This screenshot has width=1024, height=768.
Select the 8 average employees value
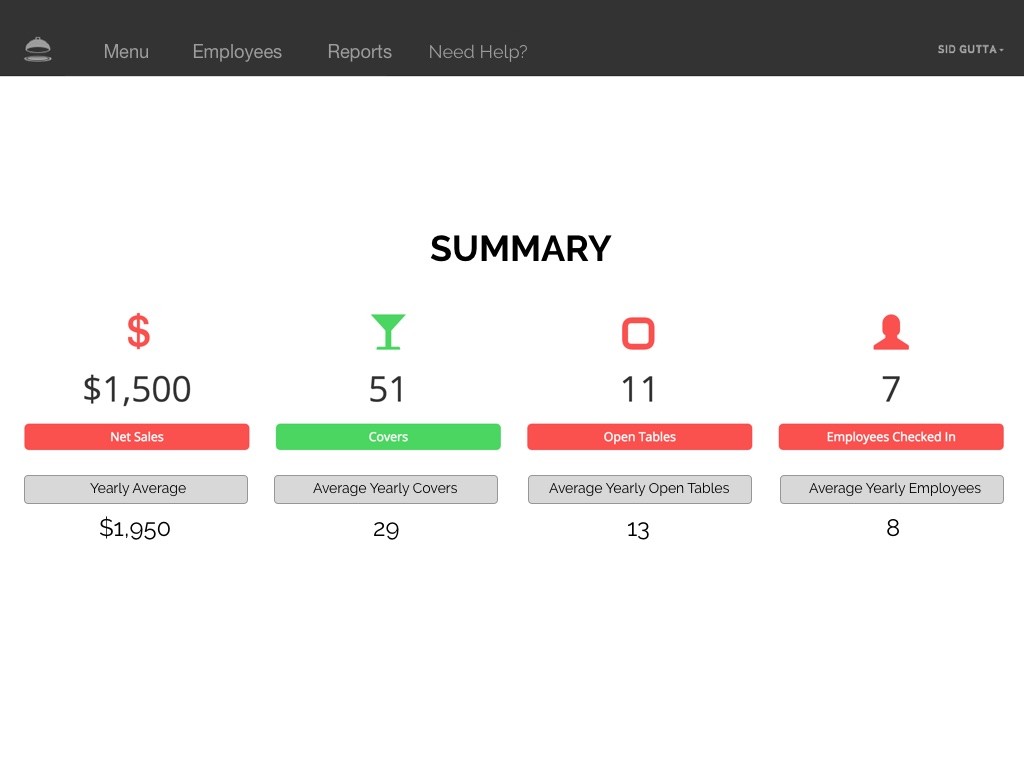coord(893,528)
